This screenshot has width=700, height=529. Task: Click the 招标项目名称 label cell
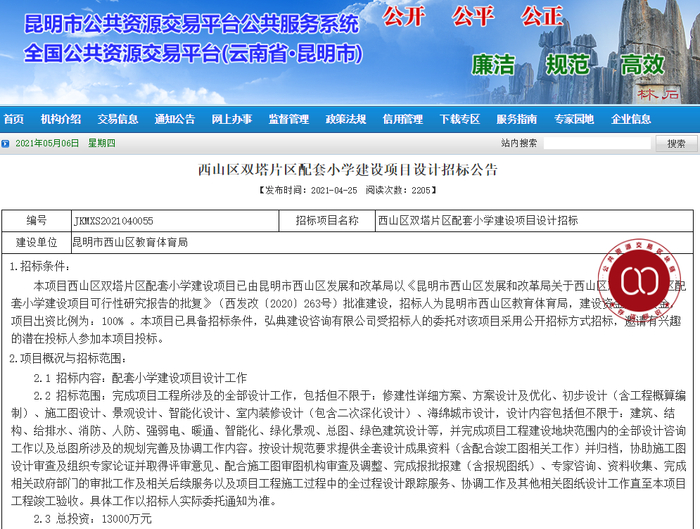(x=327, y=221)
